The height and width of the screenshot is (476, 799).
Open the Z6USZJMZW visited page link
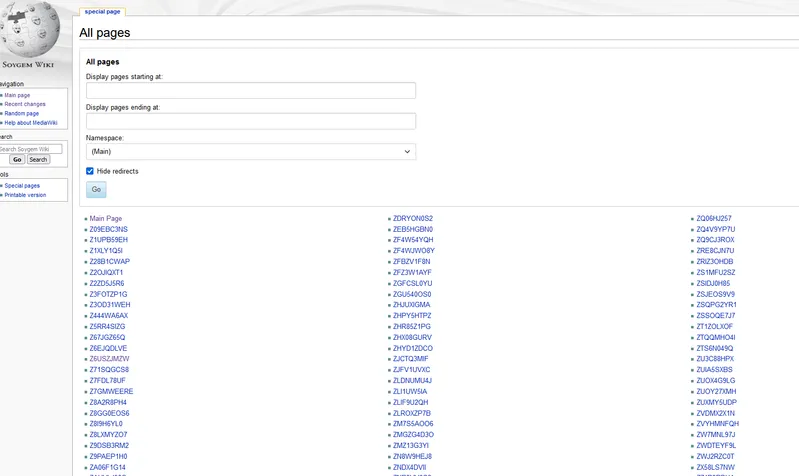[x=110, y=359]
